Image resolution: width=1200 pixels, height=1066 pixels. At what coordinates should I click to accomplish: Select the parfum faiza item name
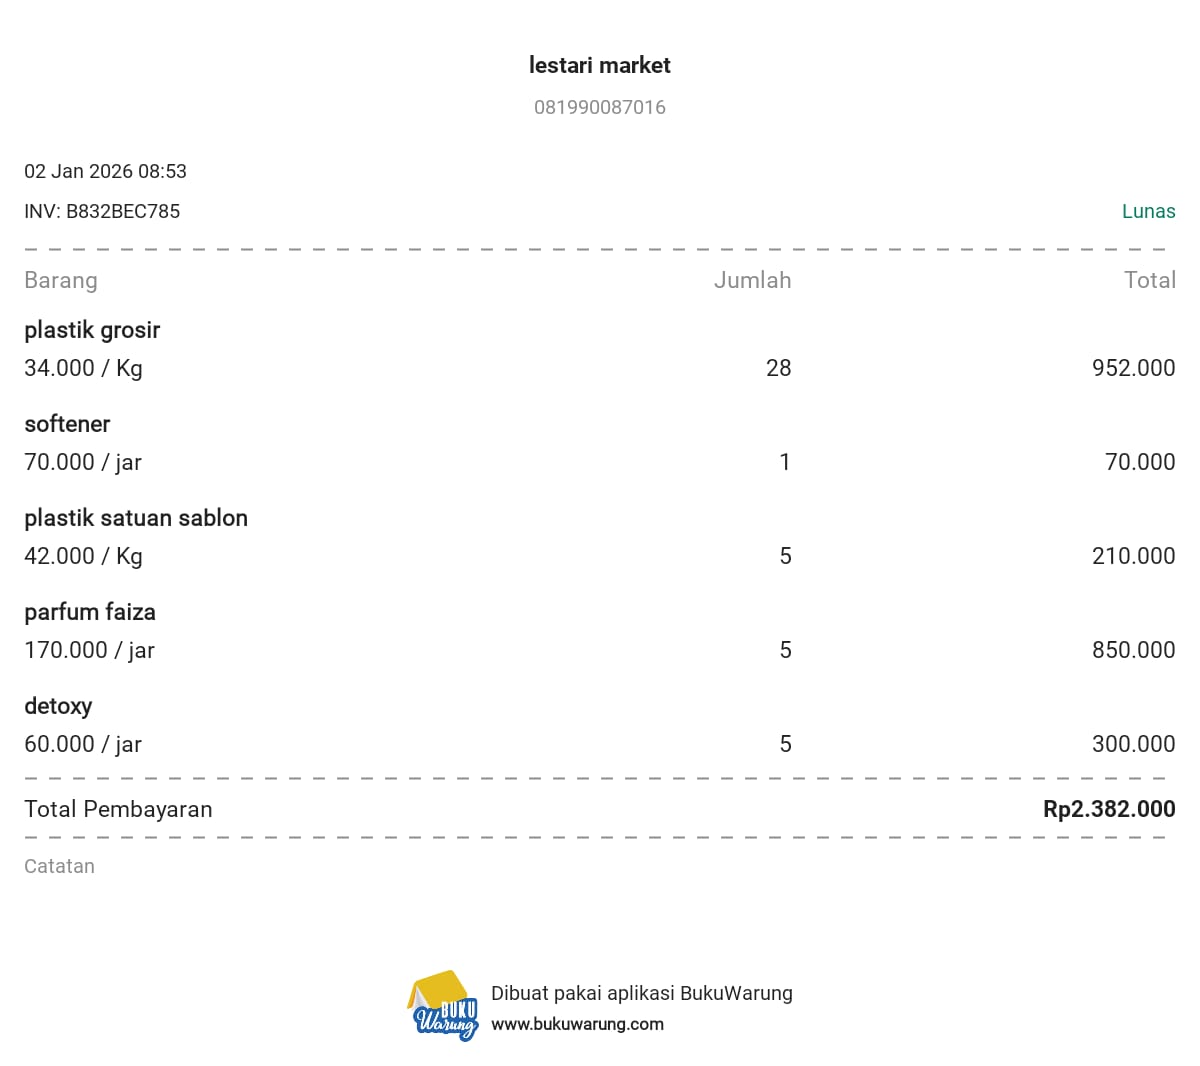[90, 612]
